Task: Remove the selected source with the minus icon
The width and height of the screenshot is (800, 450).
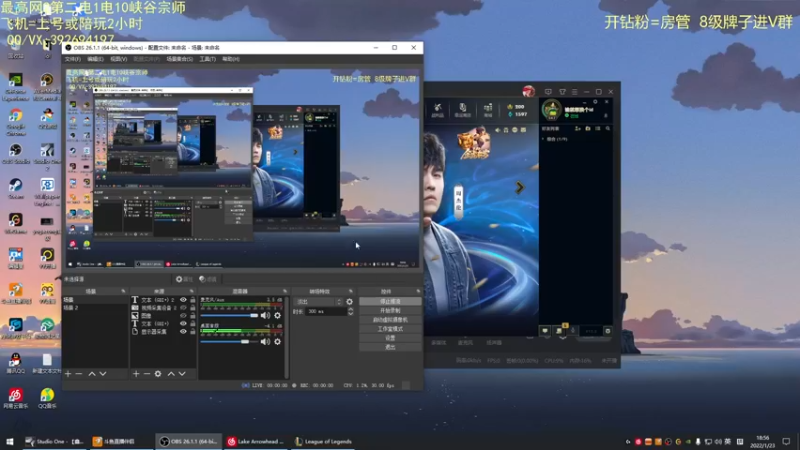Action: (146, 374)
